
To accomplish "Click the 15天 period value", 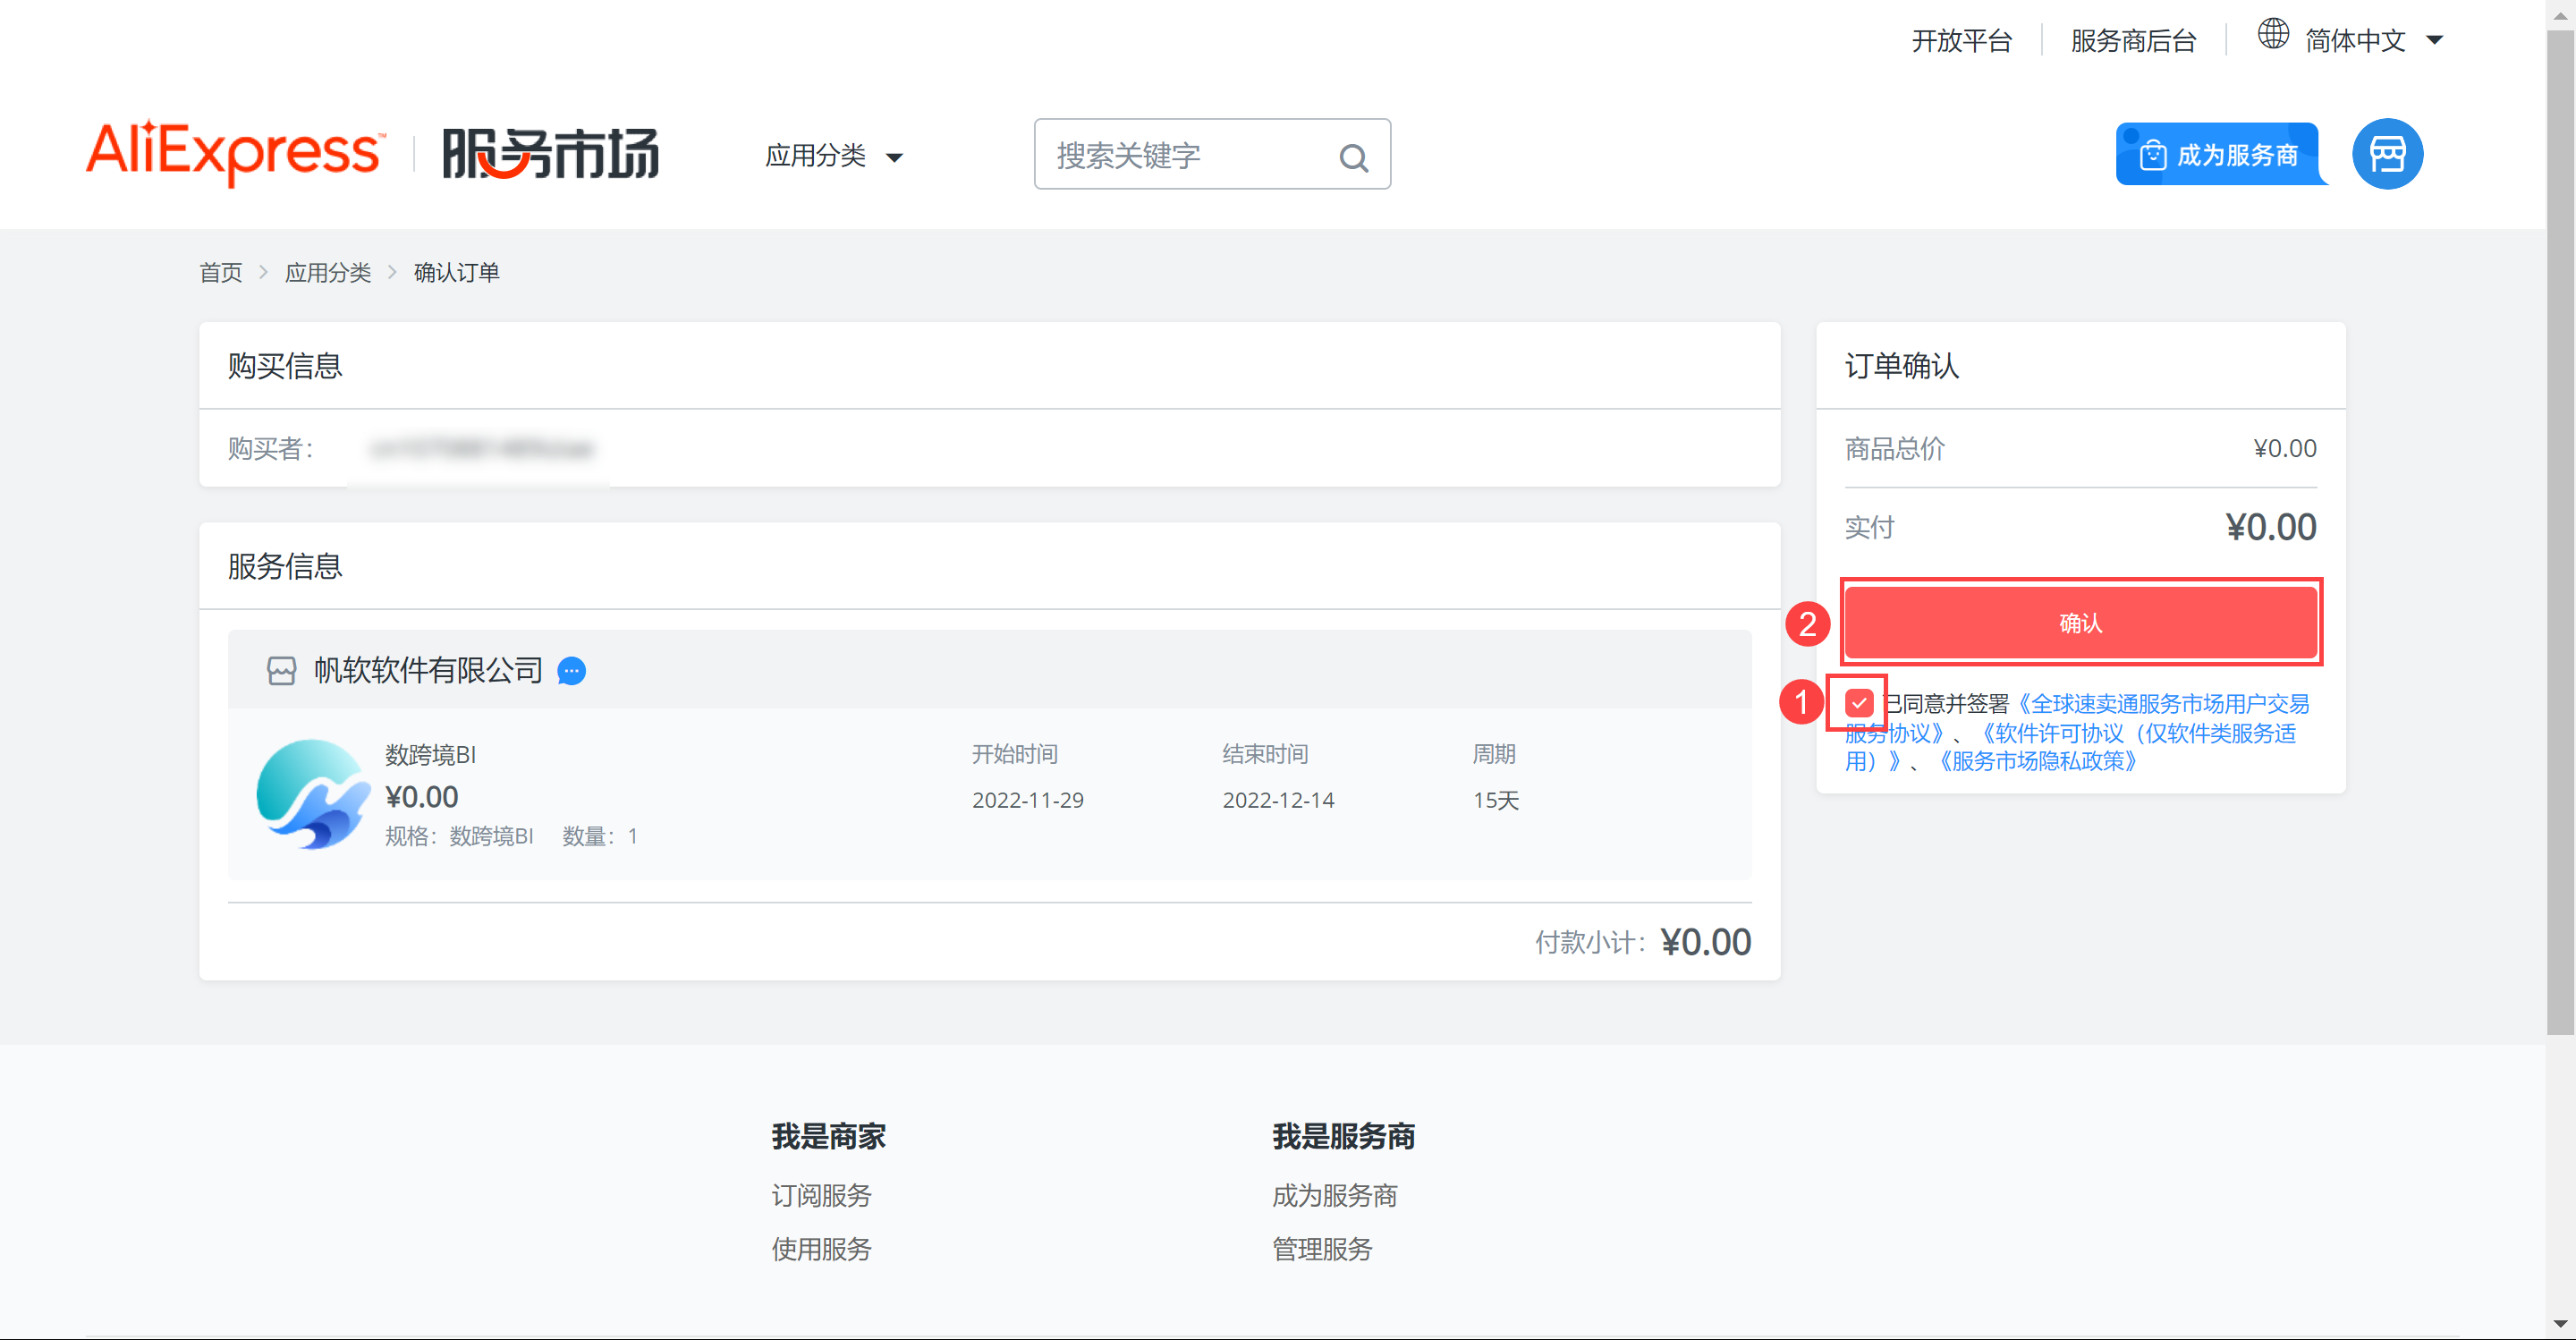I will [1495, 801].
